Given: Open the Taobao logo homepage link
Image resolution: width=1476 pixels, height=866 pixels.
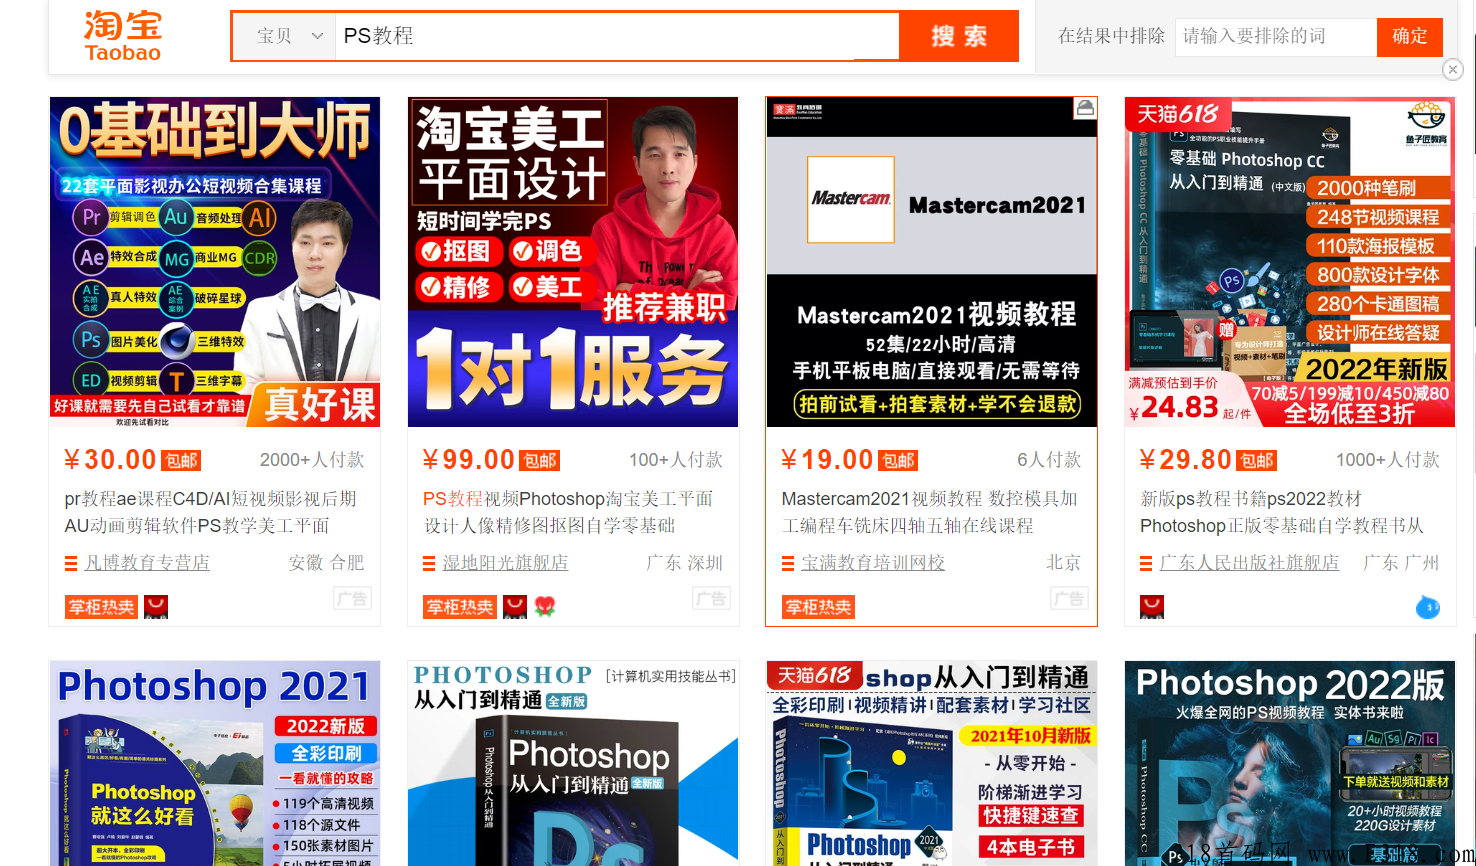Looking at the screenshot, I should point(123,36).
